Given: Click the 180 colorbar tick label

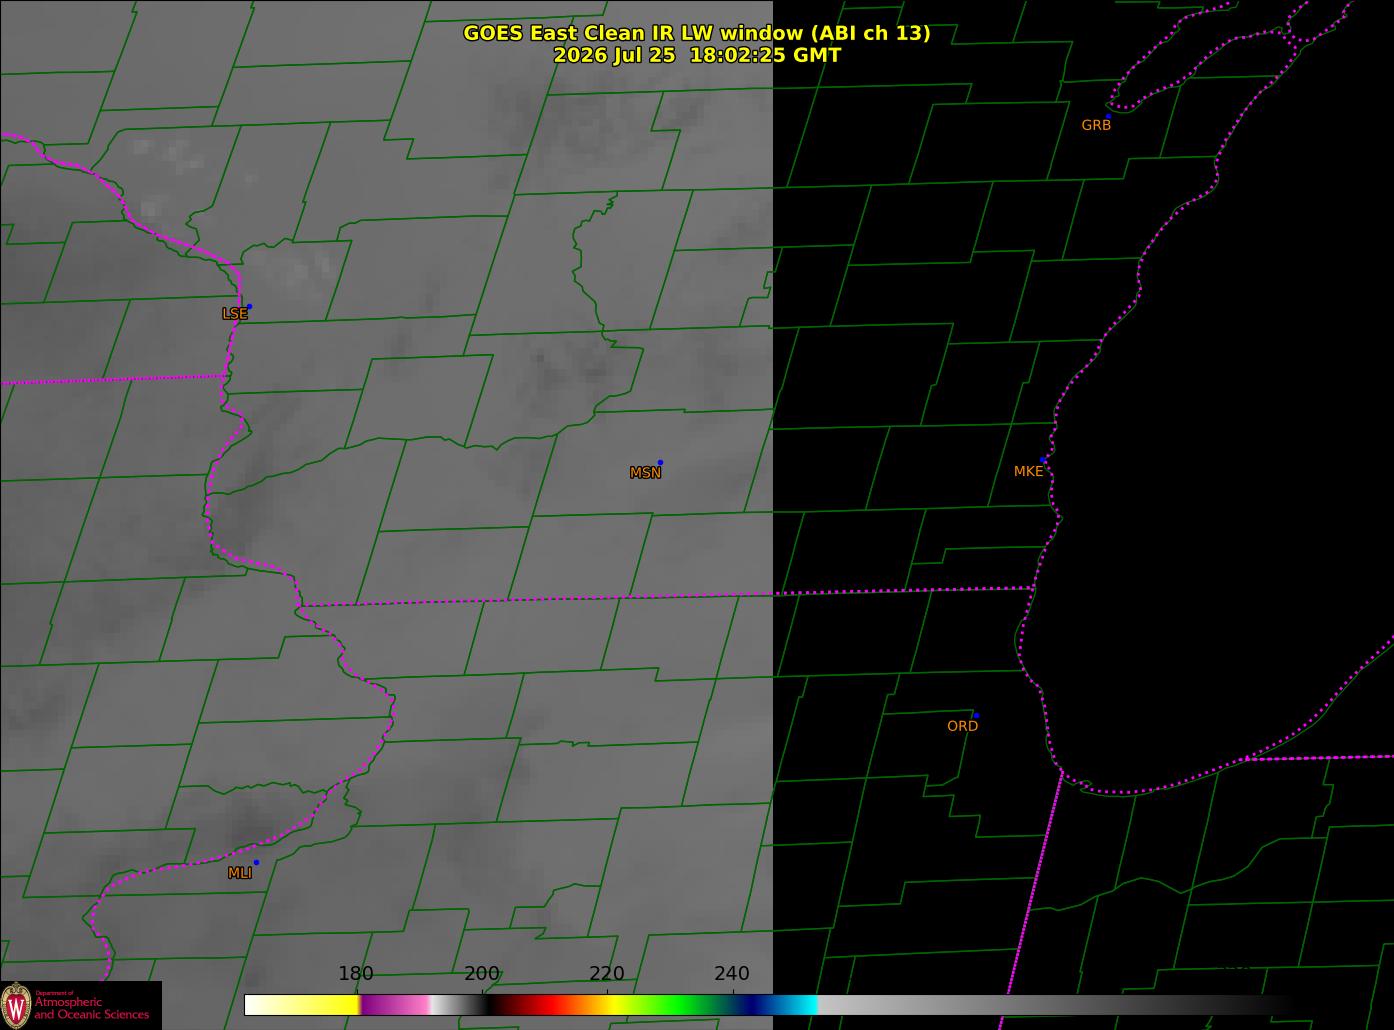Looking at the screenshot, I should point(356,973).
